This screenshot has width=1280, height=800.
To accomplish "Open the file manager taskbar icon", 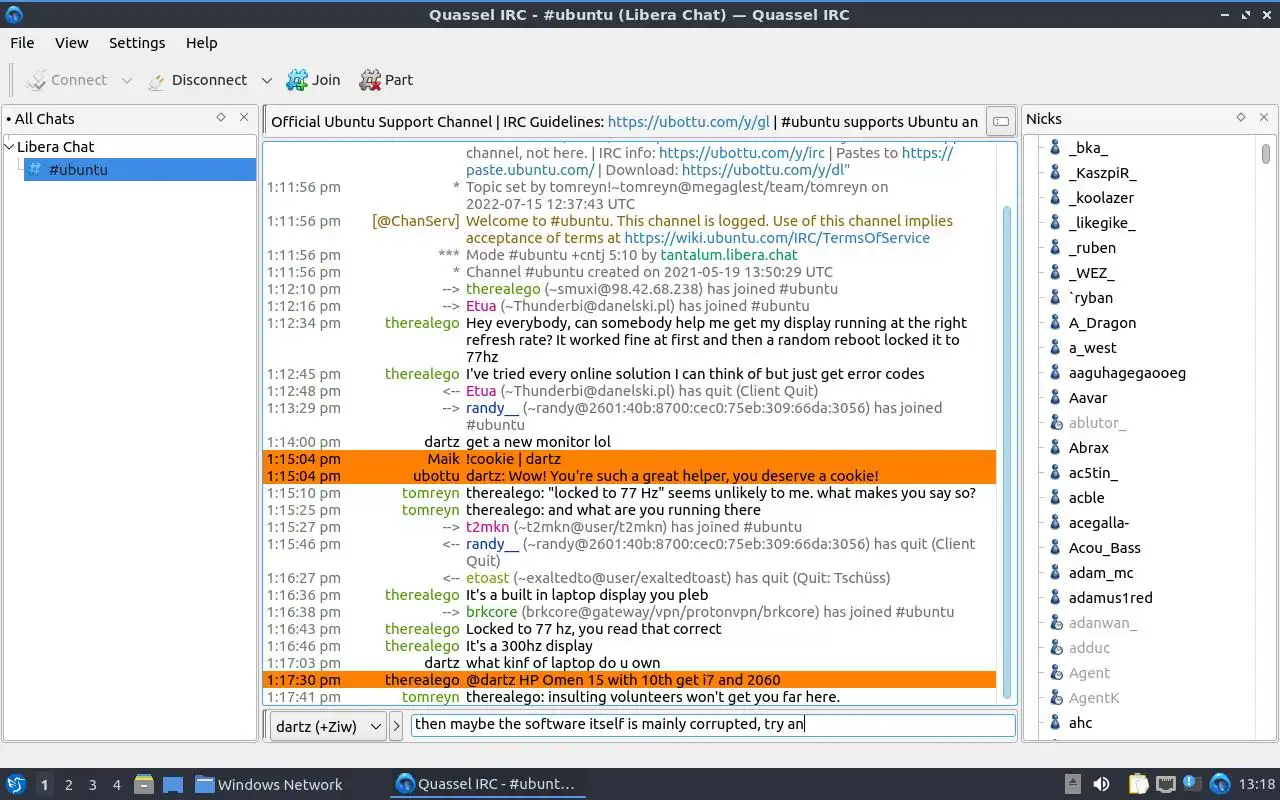I will coord(144,784).
